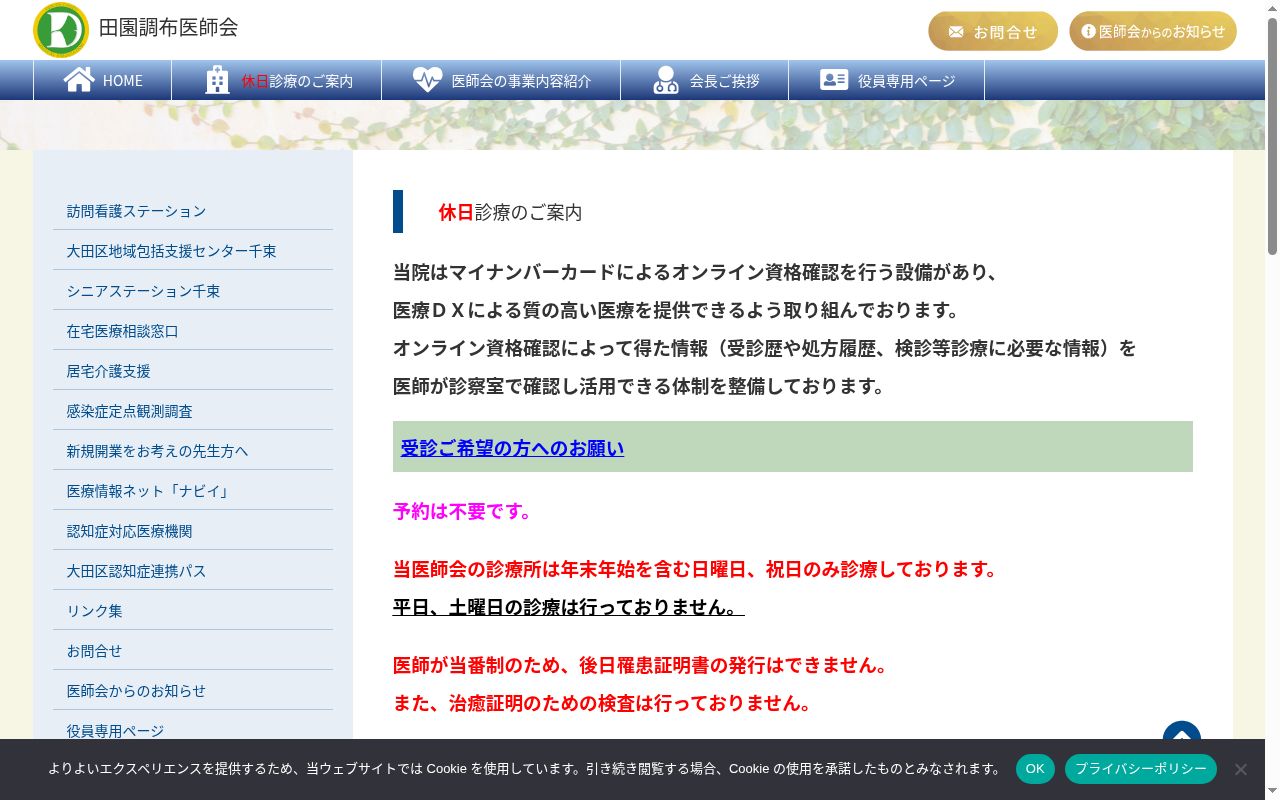This screenshot has width=1280, height=800.
Task: Click the heartbeat icon for 事業内容紹介
Action: tap(427, 80)
